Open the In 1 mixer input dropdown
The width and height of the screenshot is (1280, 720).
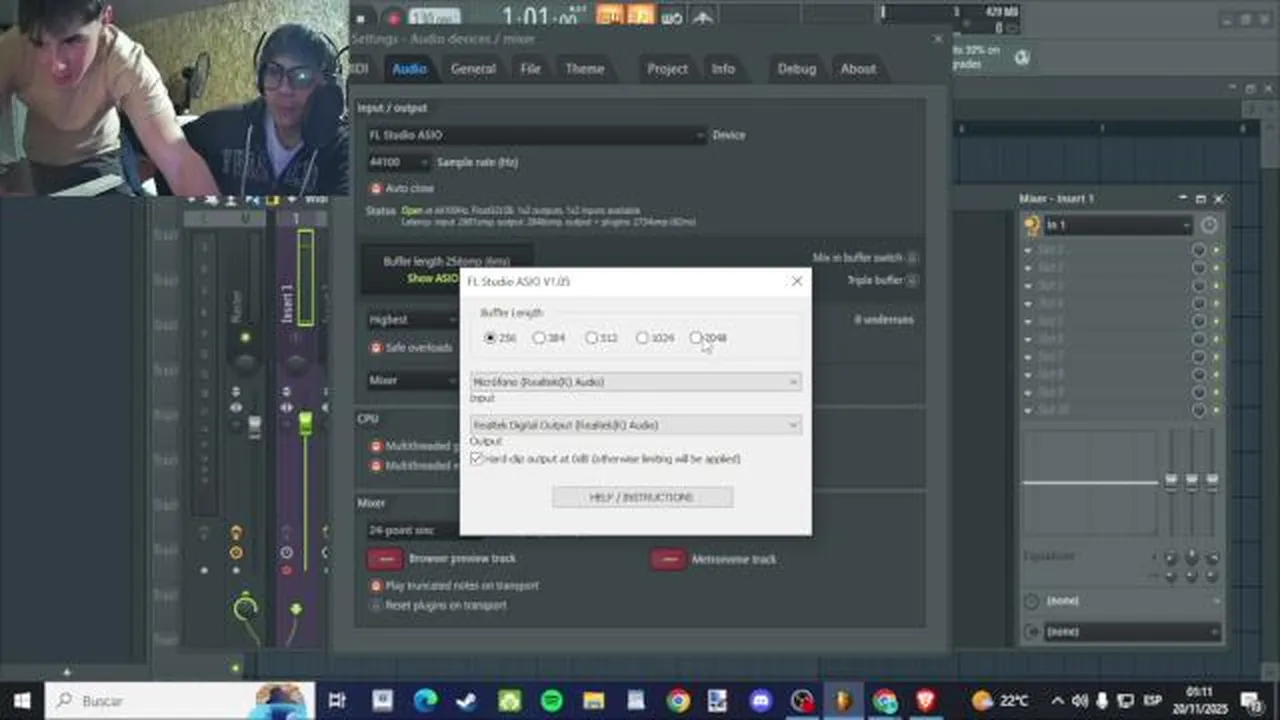1118,226
